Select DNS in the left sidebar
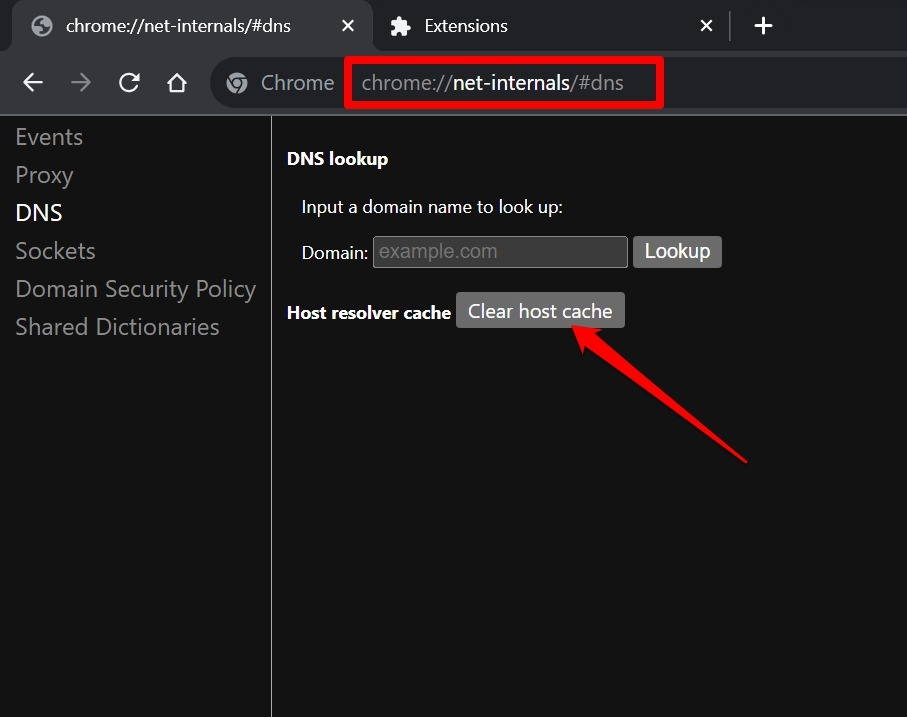The height and width of the screenshot is (717, 907). click(x=39, y=213)
